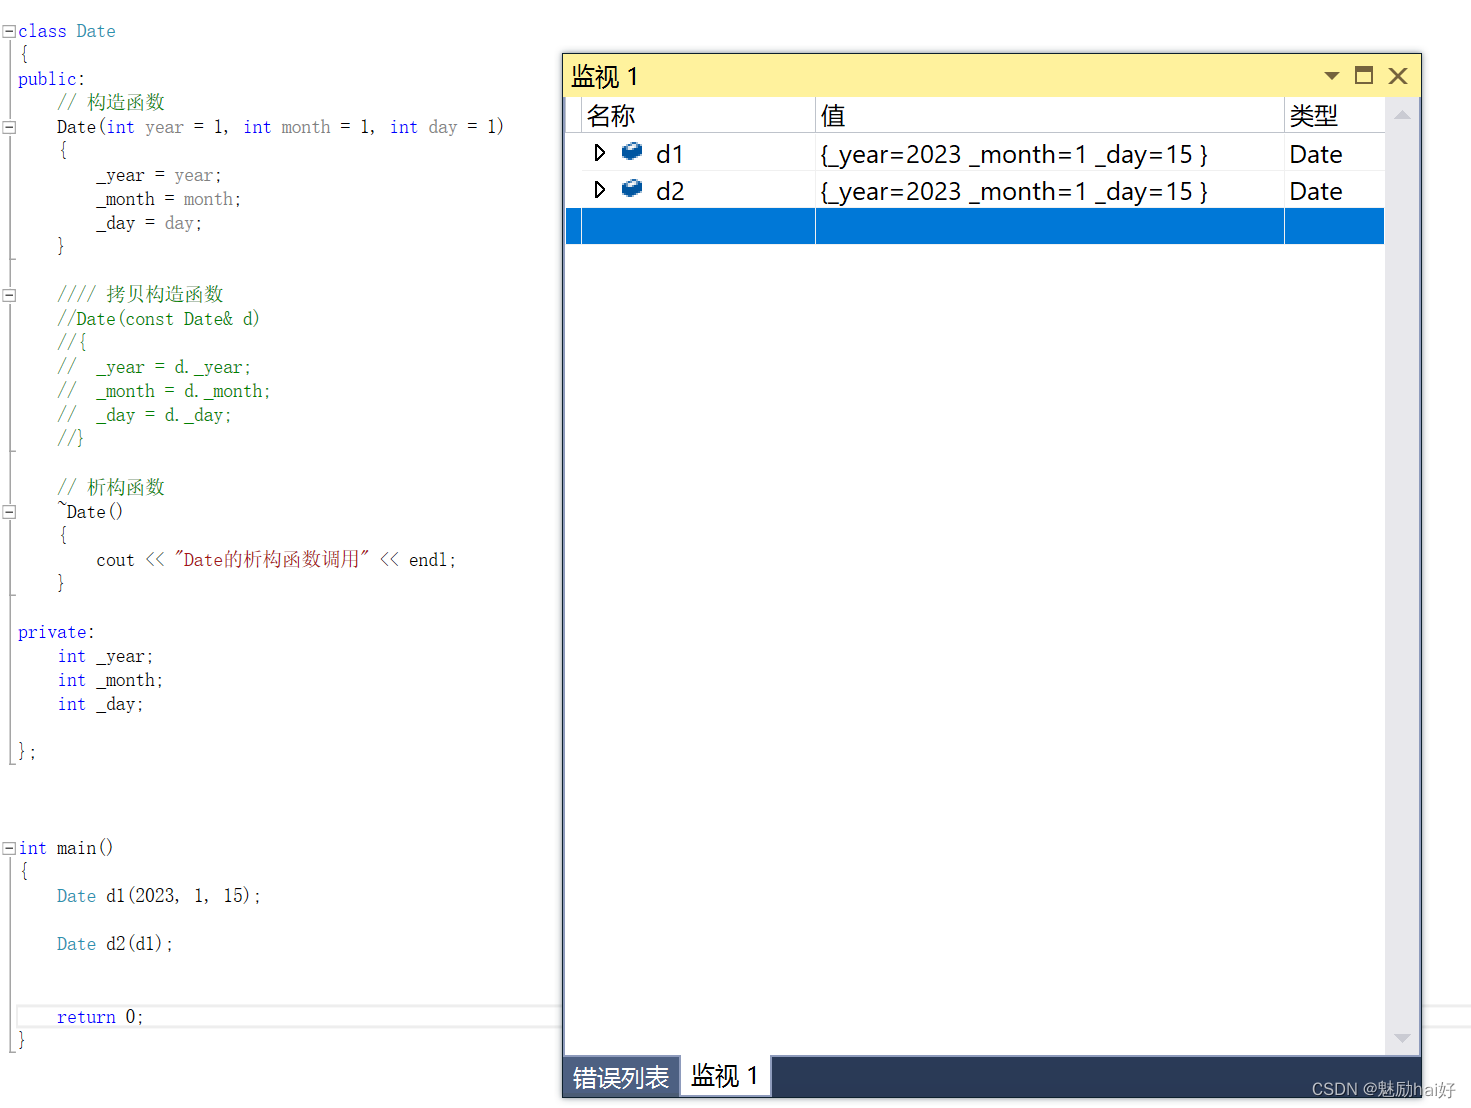The height and width of the screenshot is (1108, 1471).
Task: Collapse the commented copy constructor block
Action: (x=9, y=295)
